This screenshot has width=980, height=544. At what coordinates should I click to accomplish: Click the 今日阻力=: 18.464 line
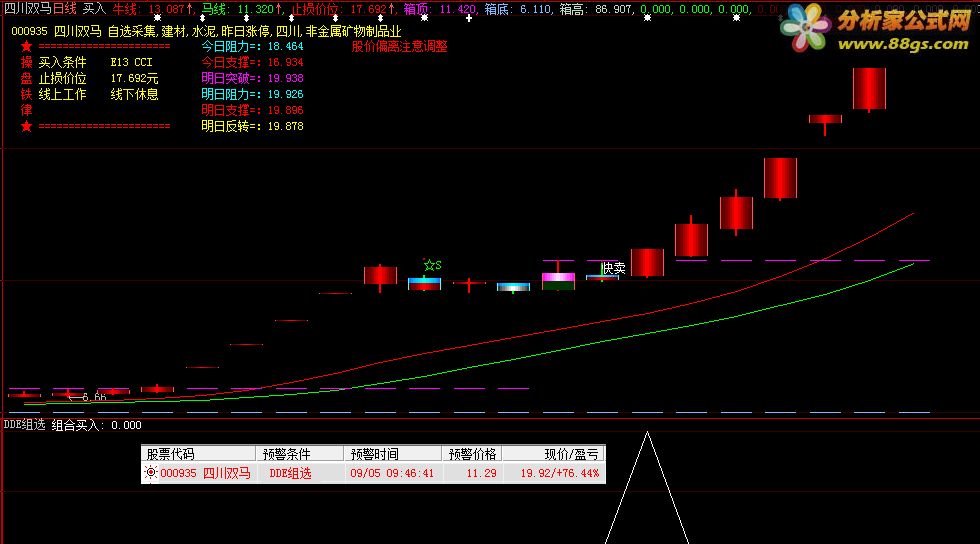coord(252,46)
